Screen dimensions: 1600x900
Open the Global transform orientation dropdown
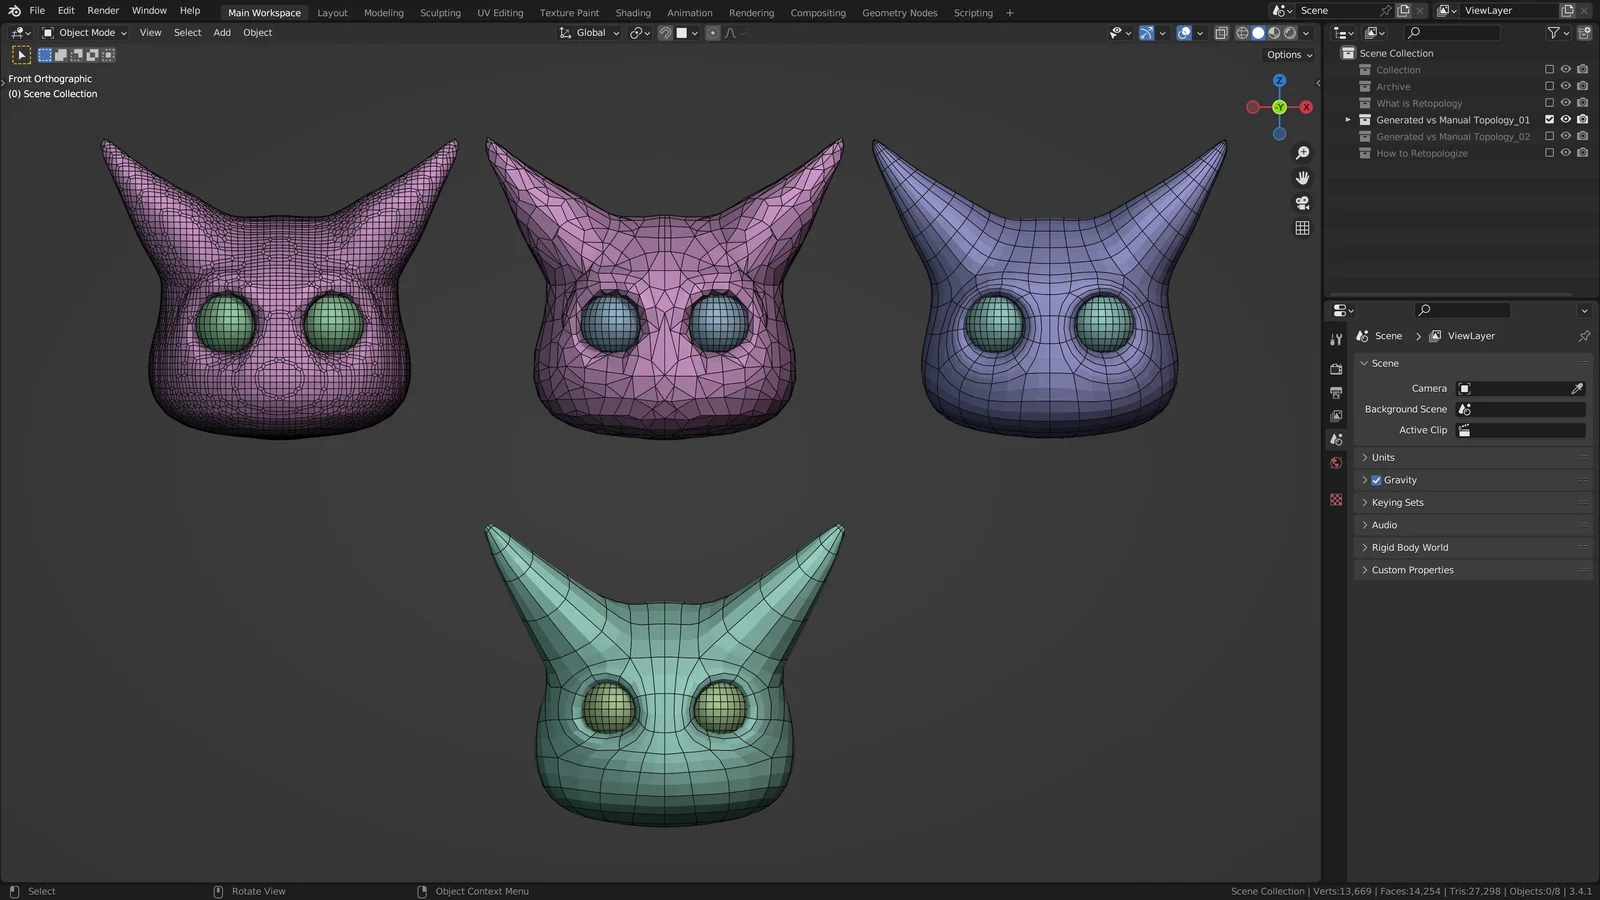pos(589,32)
